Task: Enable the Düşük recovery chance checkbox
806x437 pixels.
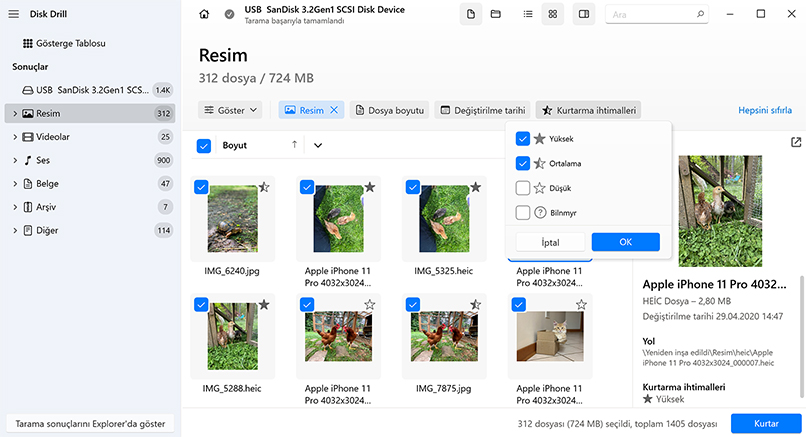Action: [523, 188]
